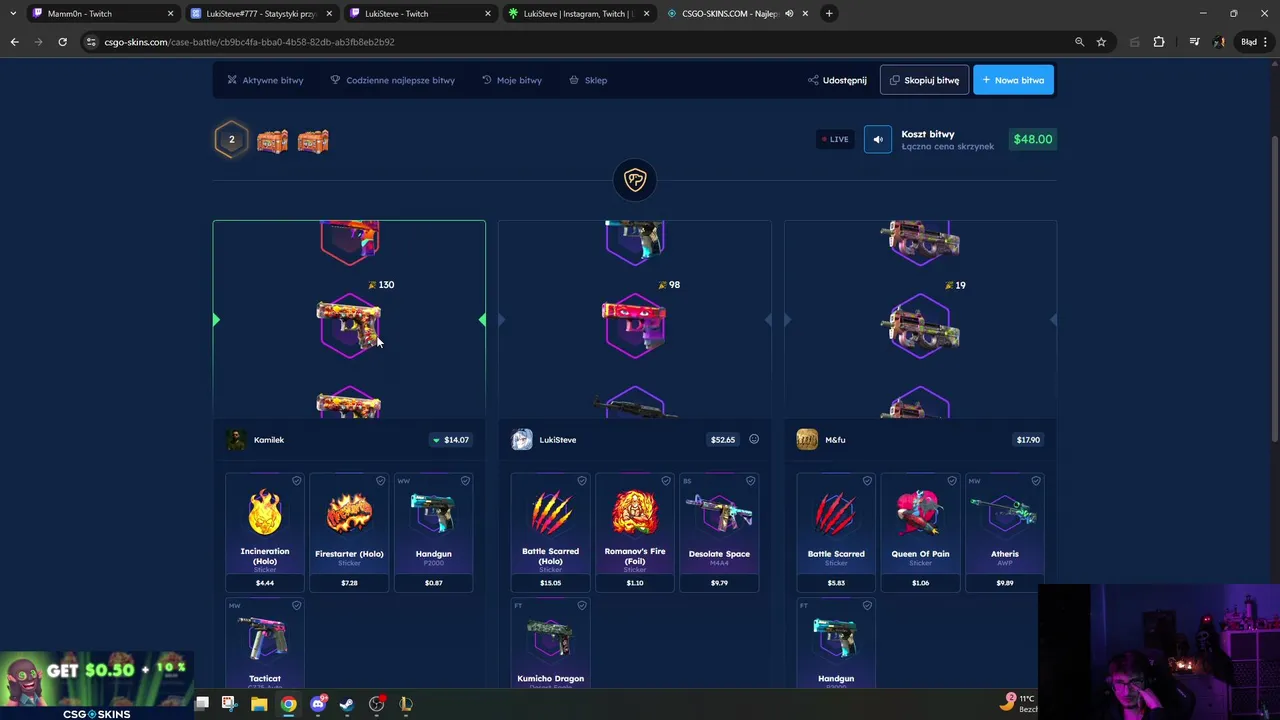Toggle the shield check on Kumicho Dragon
1280x720 pixels.
tap(582, 605)
